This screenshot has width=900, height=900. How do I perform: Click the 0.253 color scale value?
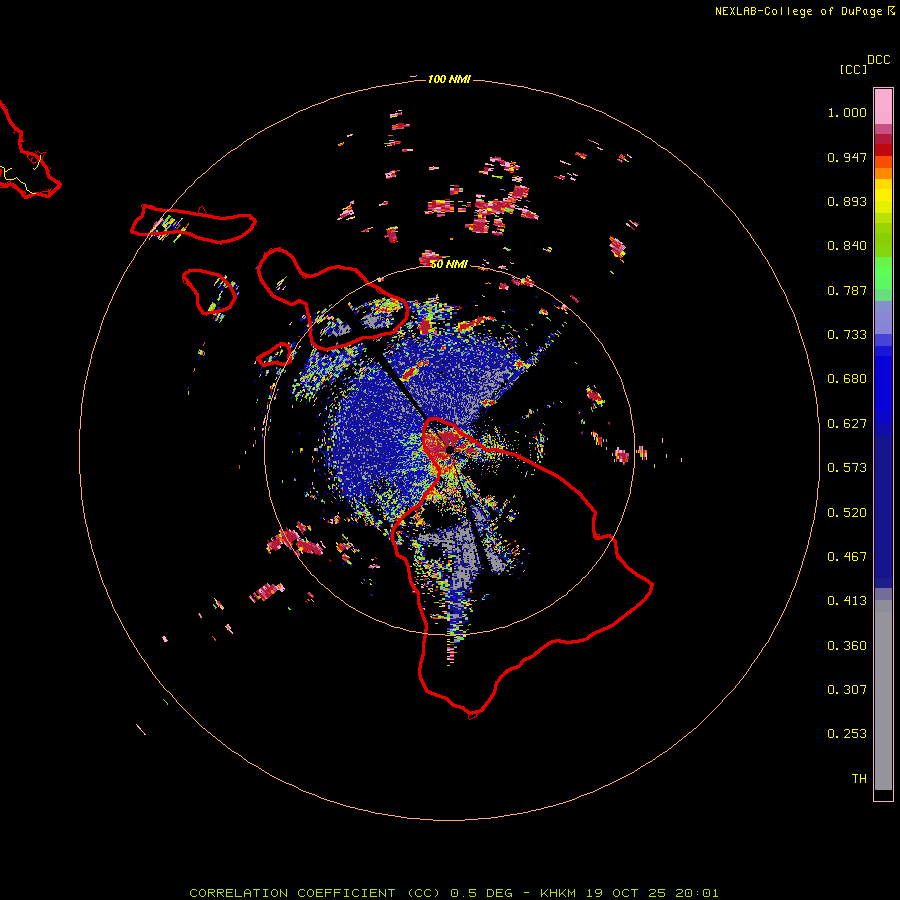[x=847, y=734]
